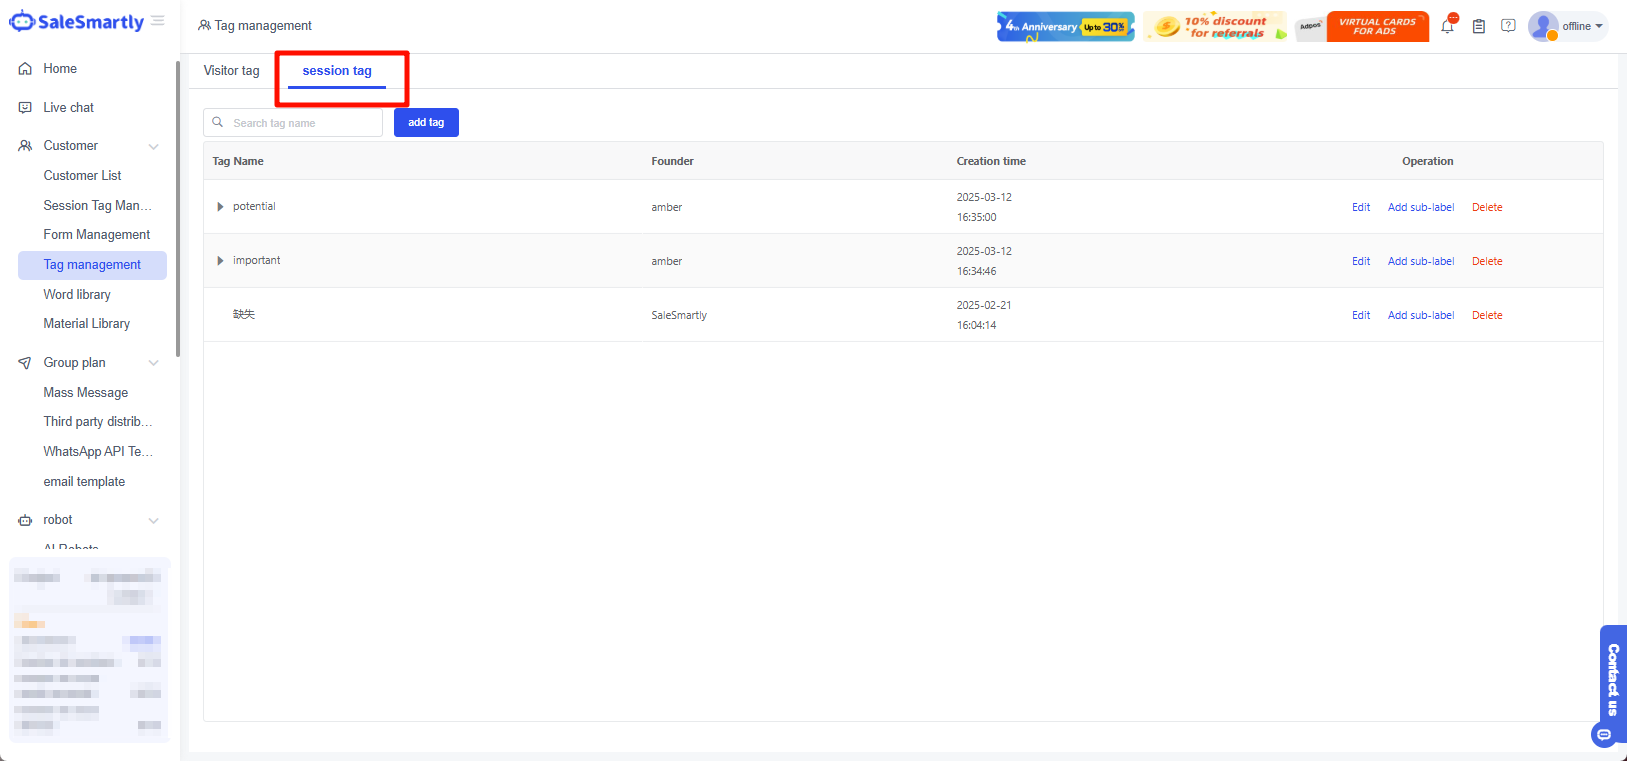Open the offline status dropdown
The image size is (1627, 761).
(x=1583, y=27)
